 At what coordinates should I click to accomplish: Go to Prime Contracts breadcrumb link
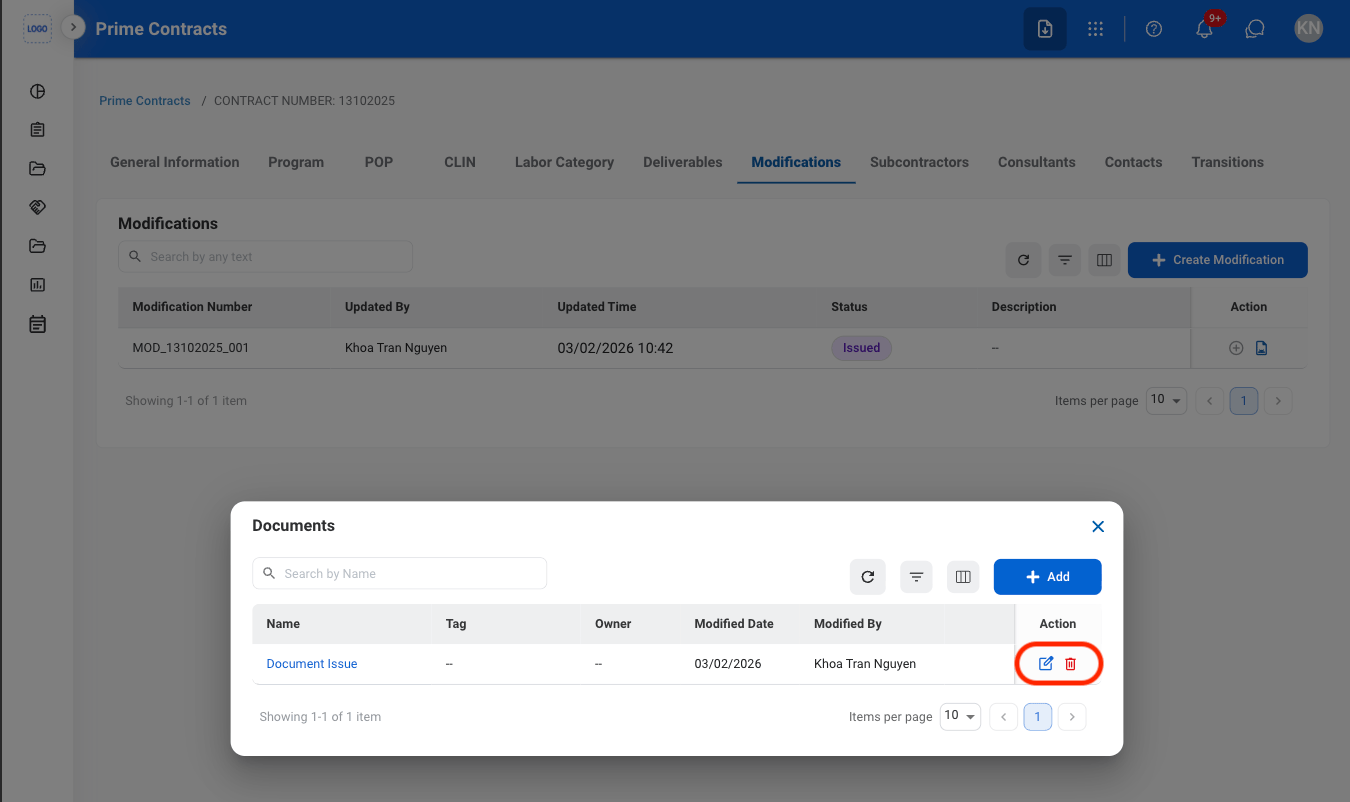tap(145, 101)
